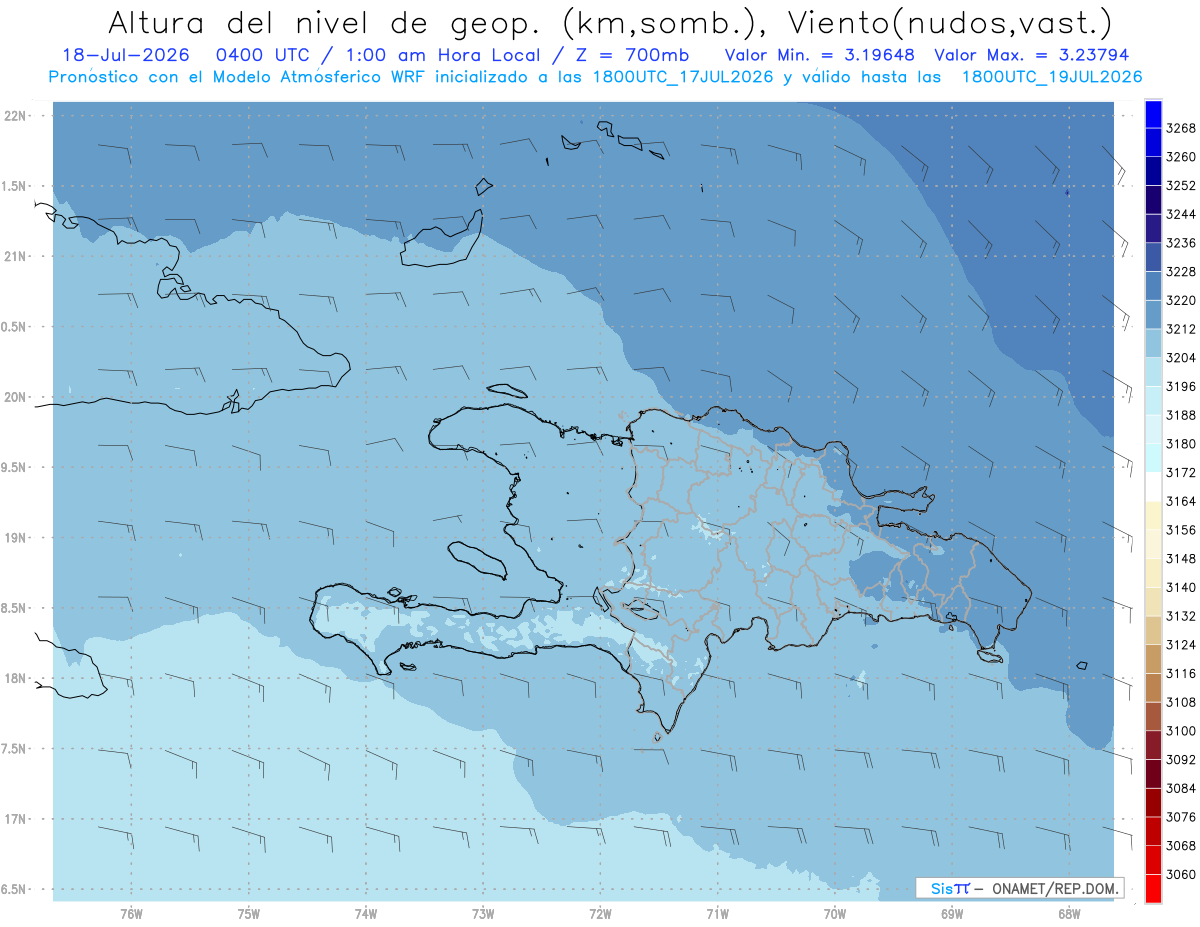Click the legend swatch between 3212 and 3220
The width and height of the screenshot is (1200, 927).
click(1153, 315)
